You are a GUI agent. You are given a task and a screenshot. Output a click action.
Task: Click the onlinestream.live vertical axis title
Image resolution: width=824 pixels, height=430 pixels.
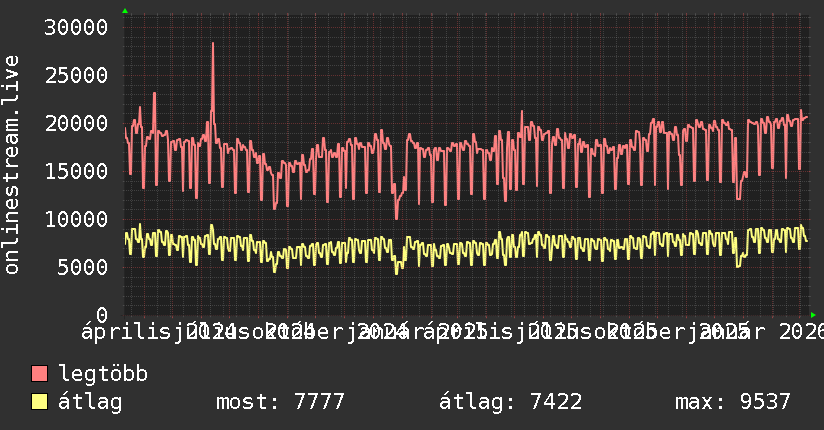coord(12,165)
